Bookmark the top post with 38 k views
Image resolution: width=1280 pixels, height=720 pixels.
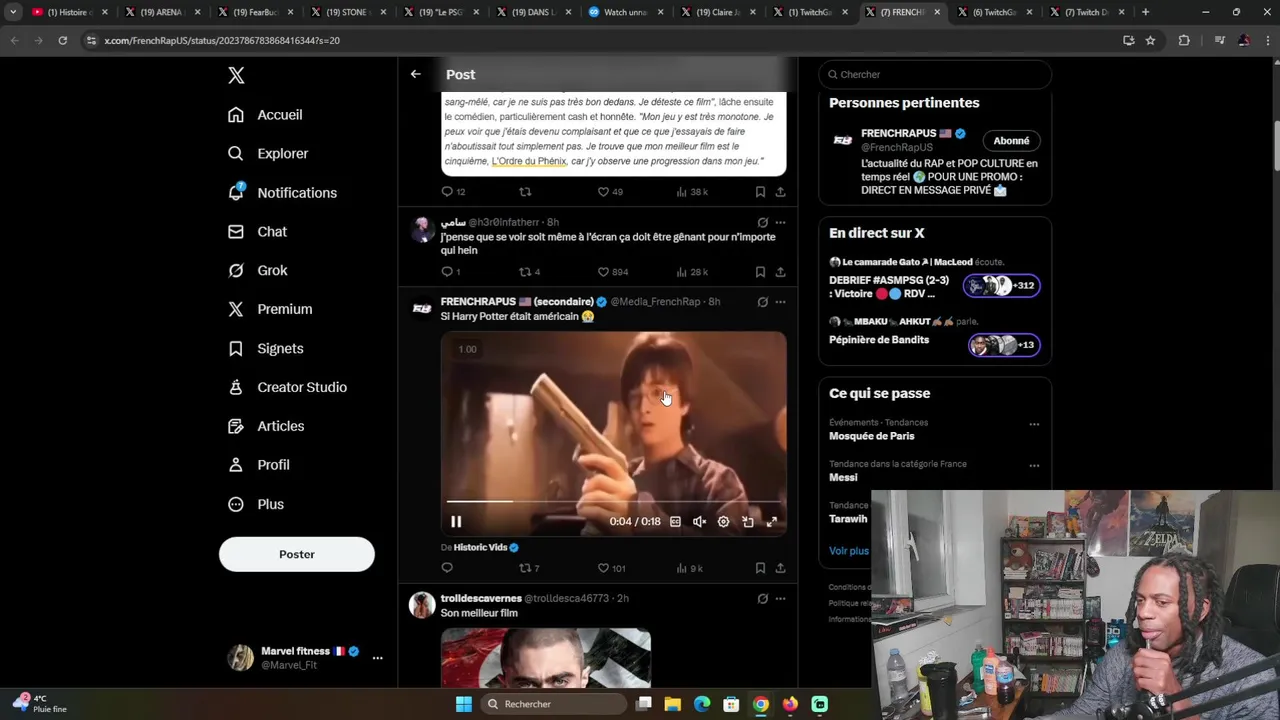pyautogui.click(x=760, y=192)
